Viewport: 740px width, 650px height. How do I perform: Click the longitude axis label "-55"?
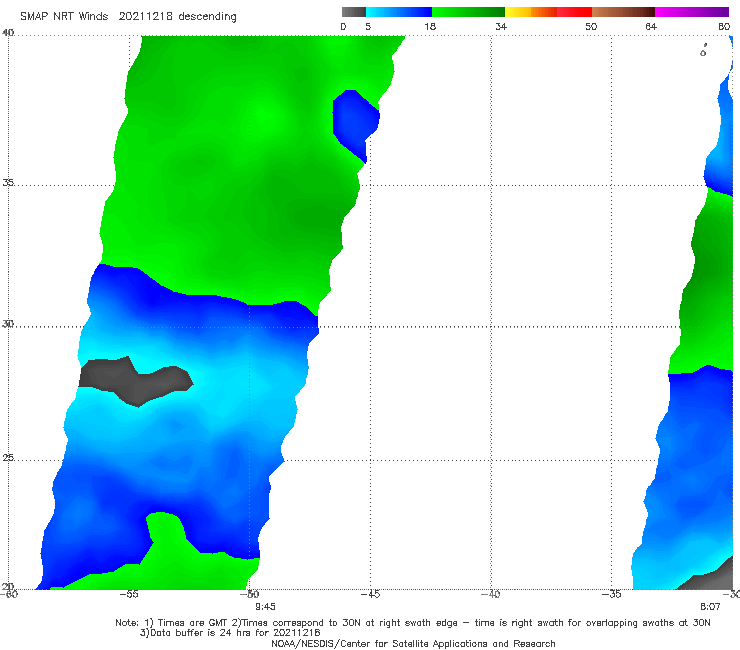click(x=129, y=594)
